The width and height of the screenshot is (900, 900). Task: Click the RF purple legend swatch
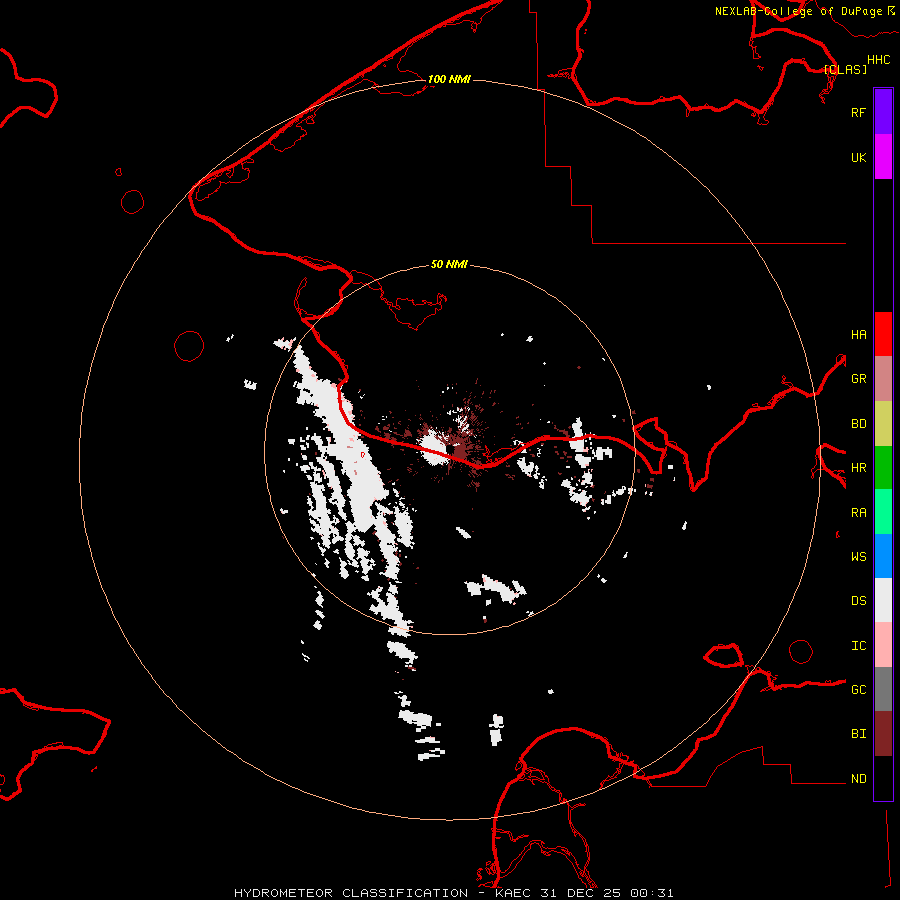[x=883, y=112]
